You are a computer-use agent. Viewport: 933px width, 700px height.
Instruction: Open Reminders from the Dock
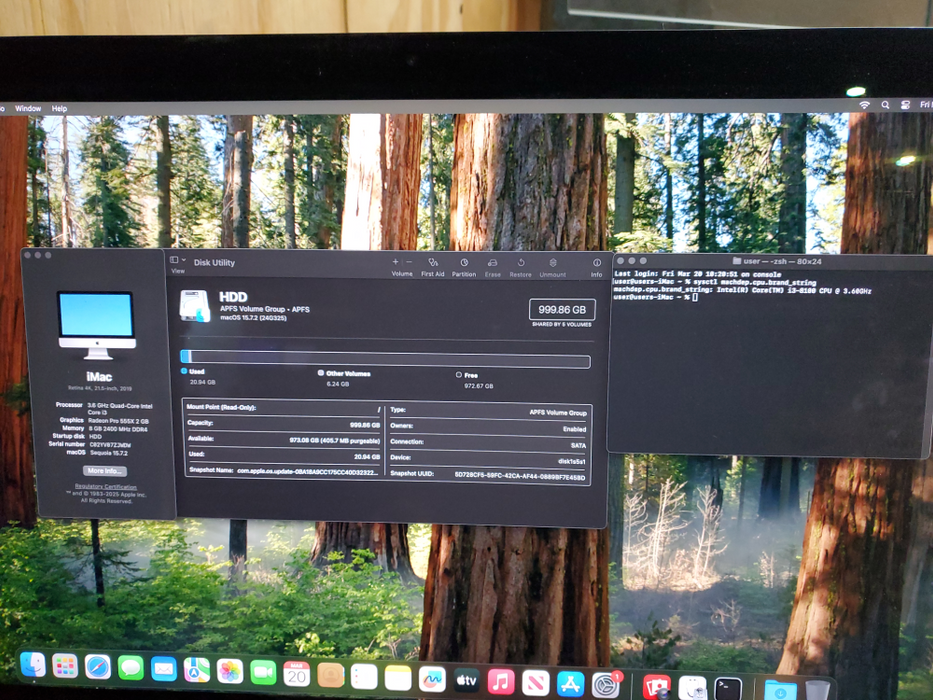[x=364, y=677]
